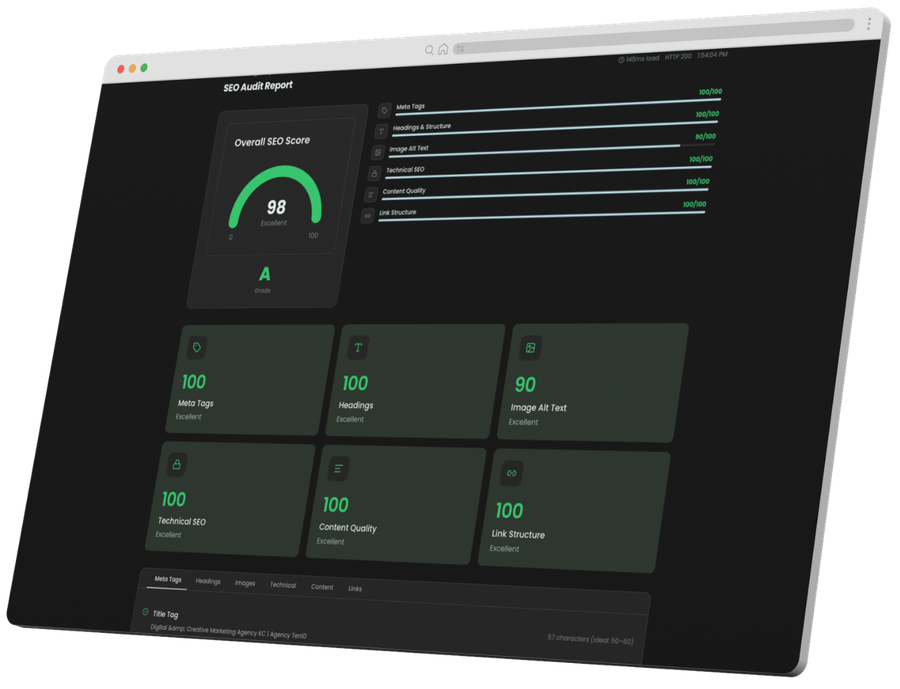Screen dimensions: 900x689
Task: Click the Link Structure chain icon in list
Action: click(367, 216)
